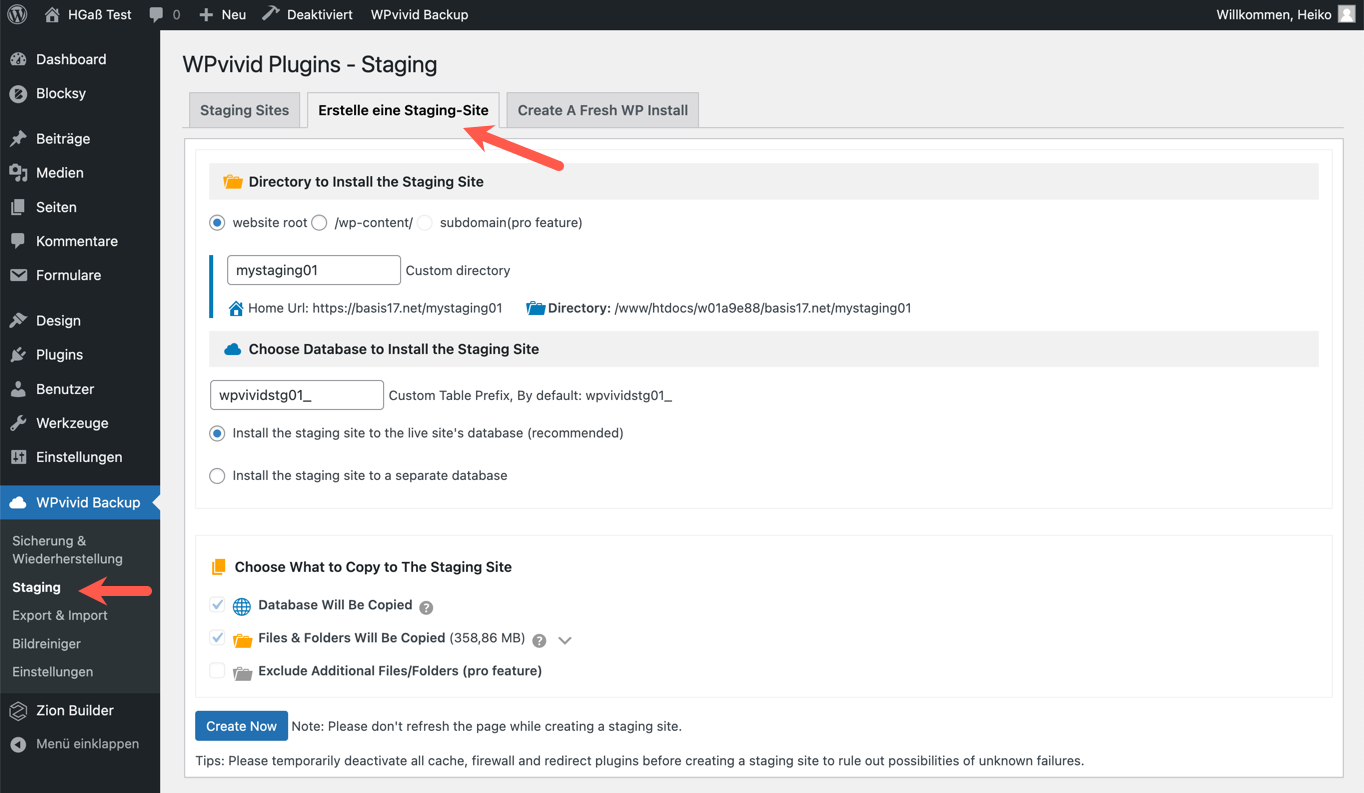Open Sicherung & Wiederherstellung submenu

coord(67,550)
